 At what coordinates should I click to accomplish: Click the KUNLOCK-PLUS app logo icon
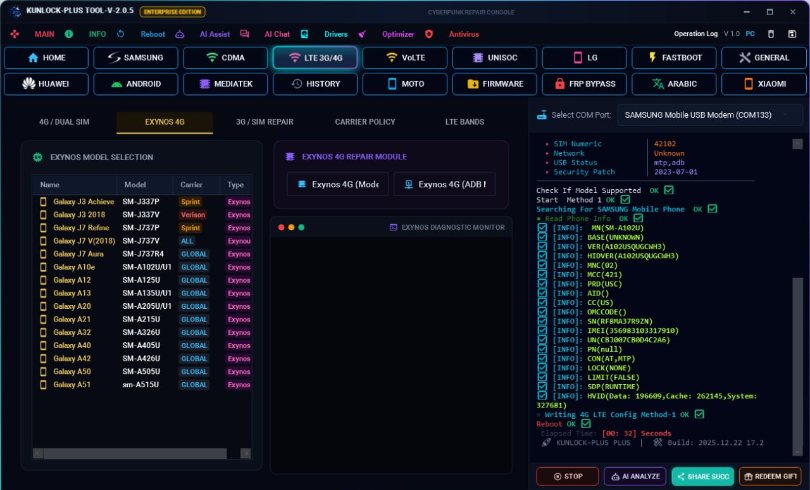click(15, 11)
